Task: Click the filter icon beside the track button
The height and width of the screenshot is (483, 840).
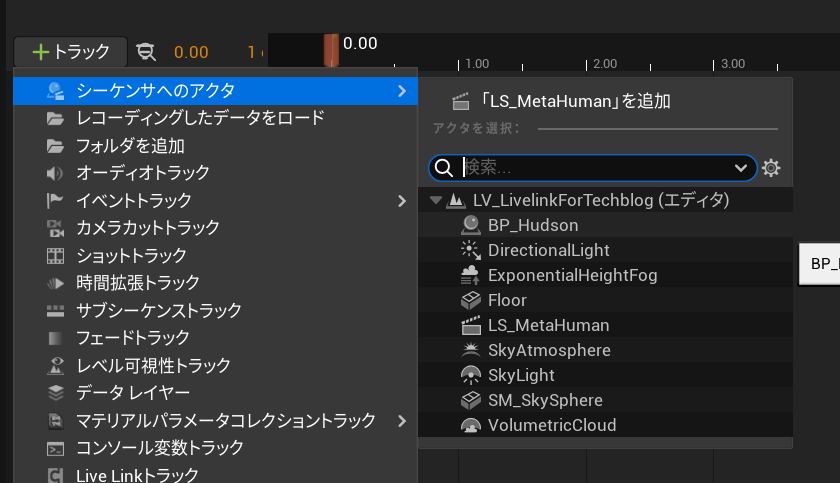Action: 146,52
